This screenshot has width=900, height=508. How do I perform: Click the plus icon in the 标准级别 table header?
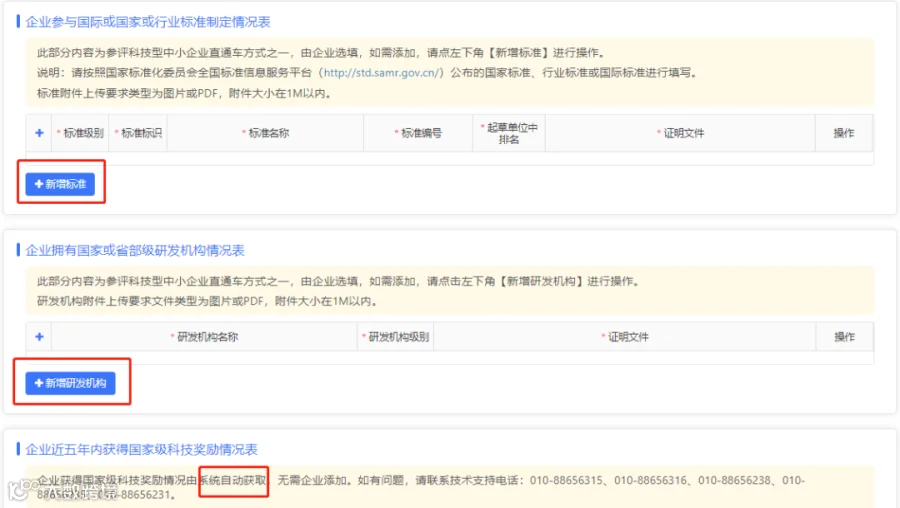coord(39,133)
